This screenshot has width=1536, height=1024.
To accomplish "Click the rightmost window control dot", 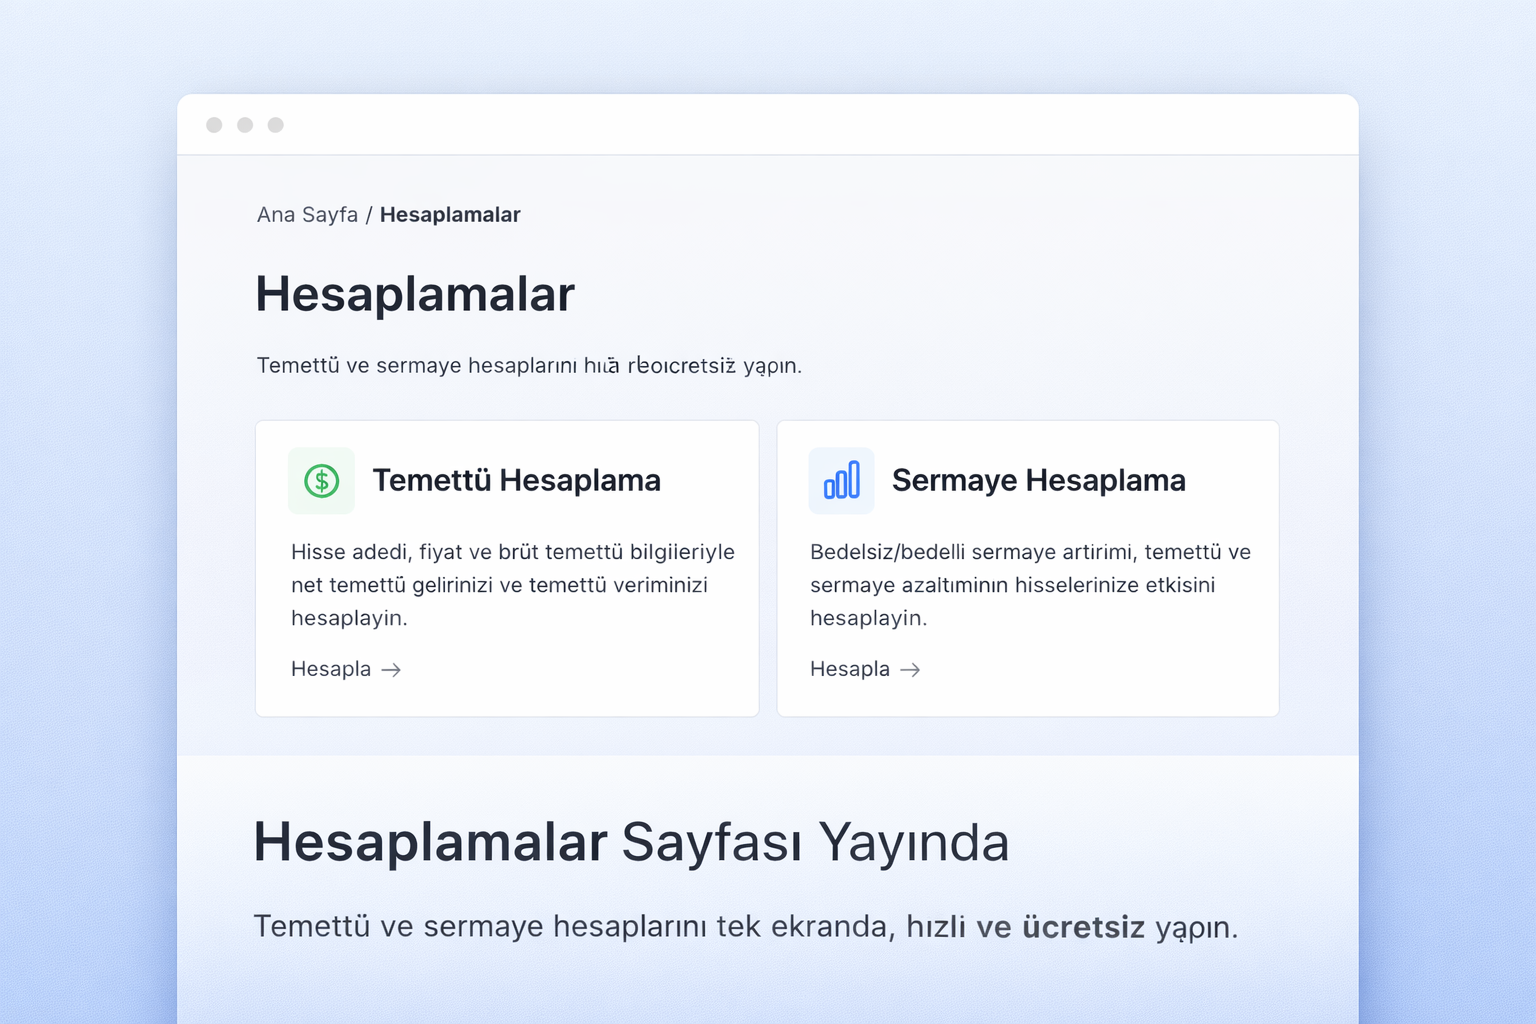I will (x=275, y=124).
